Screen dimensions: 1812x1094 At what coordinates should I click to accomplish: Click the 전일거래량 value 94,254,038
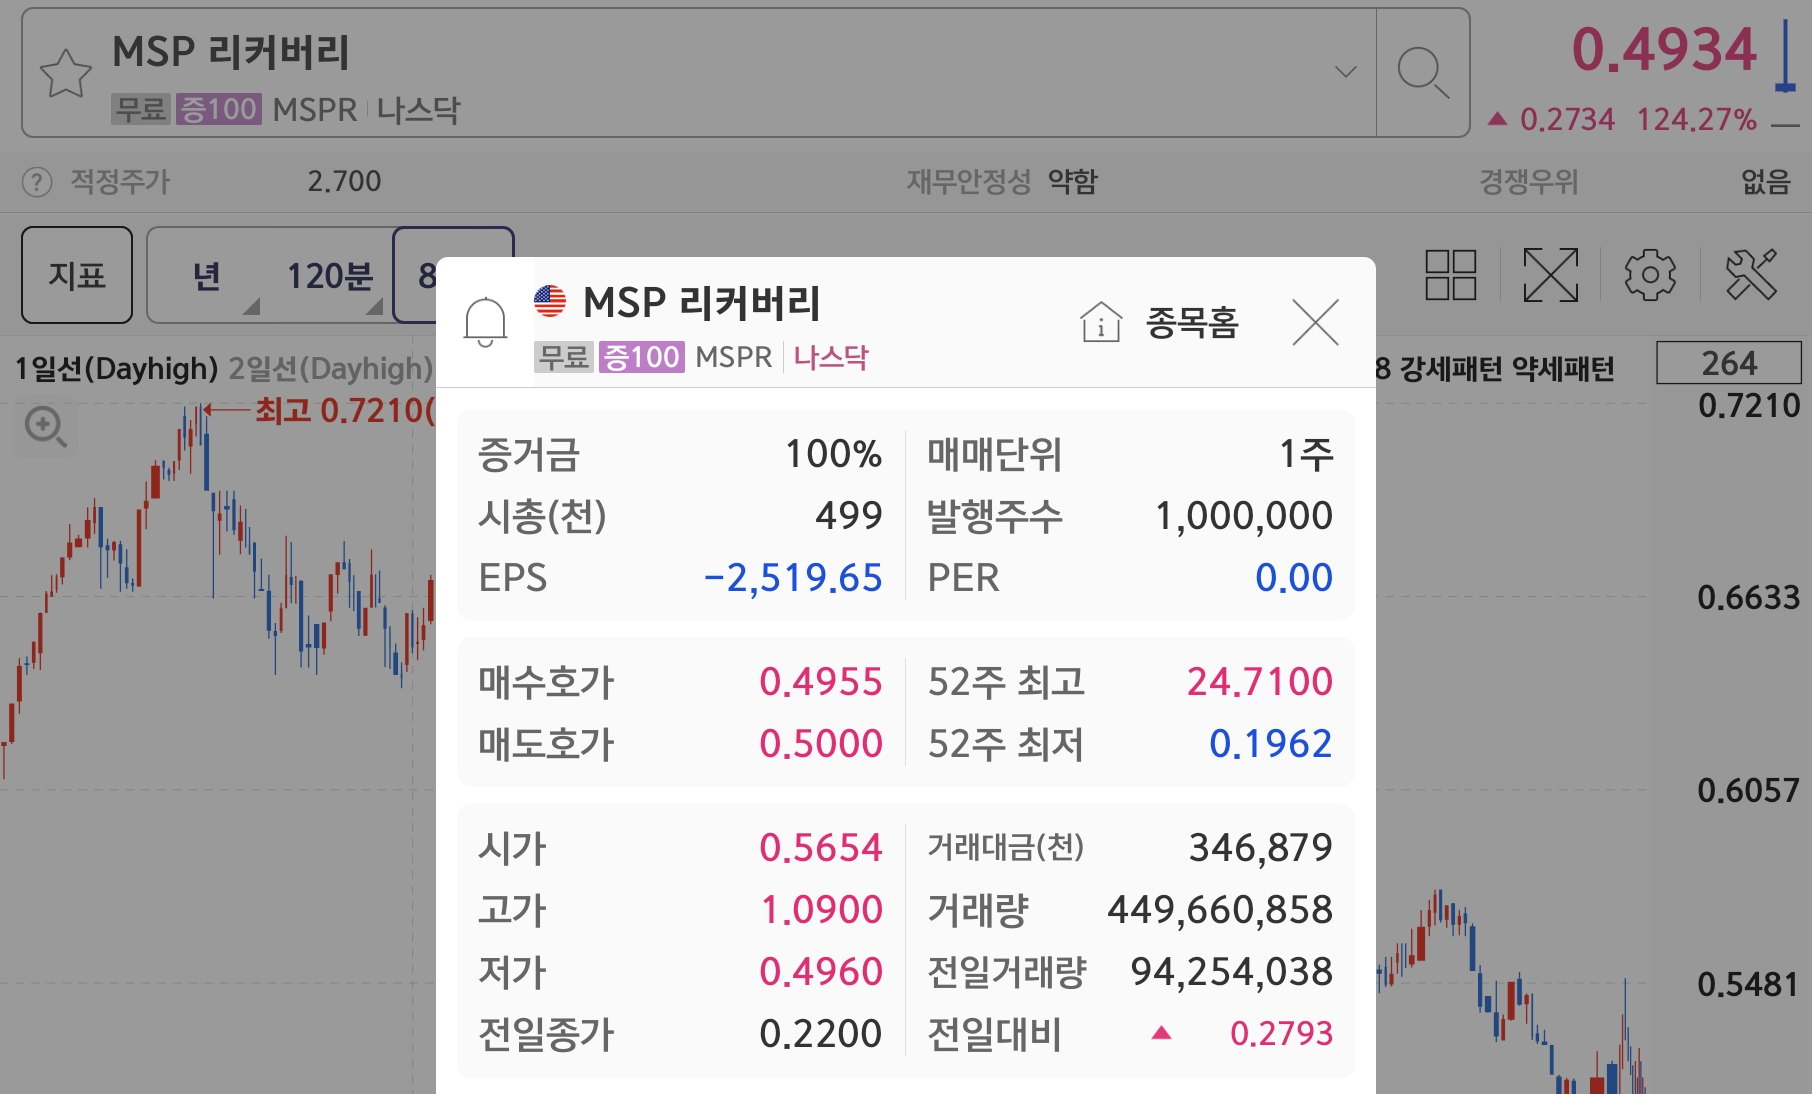pyautogui.click(x=1232, y=972)
